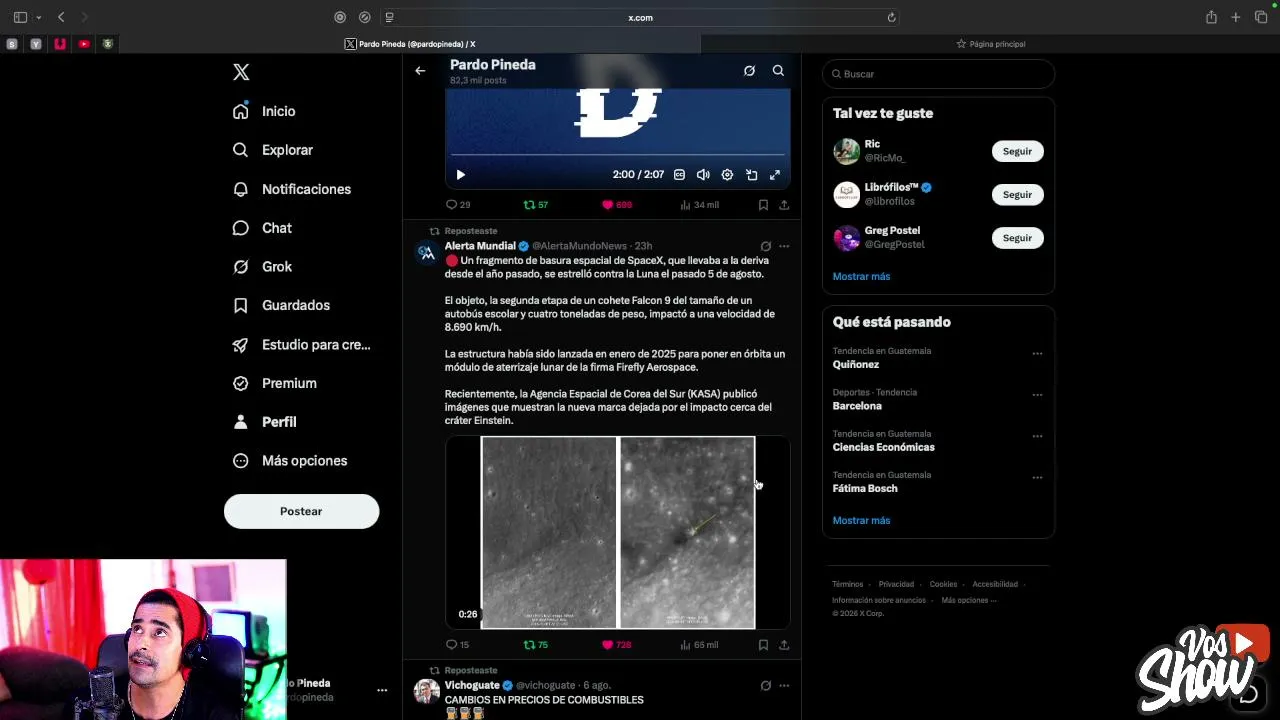Open Chat in the sidebar
The width and height of the screenshot is (1280, 720).
262,228
